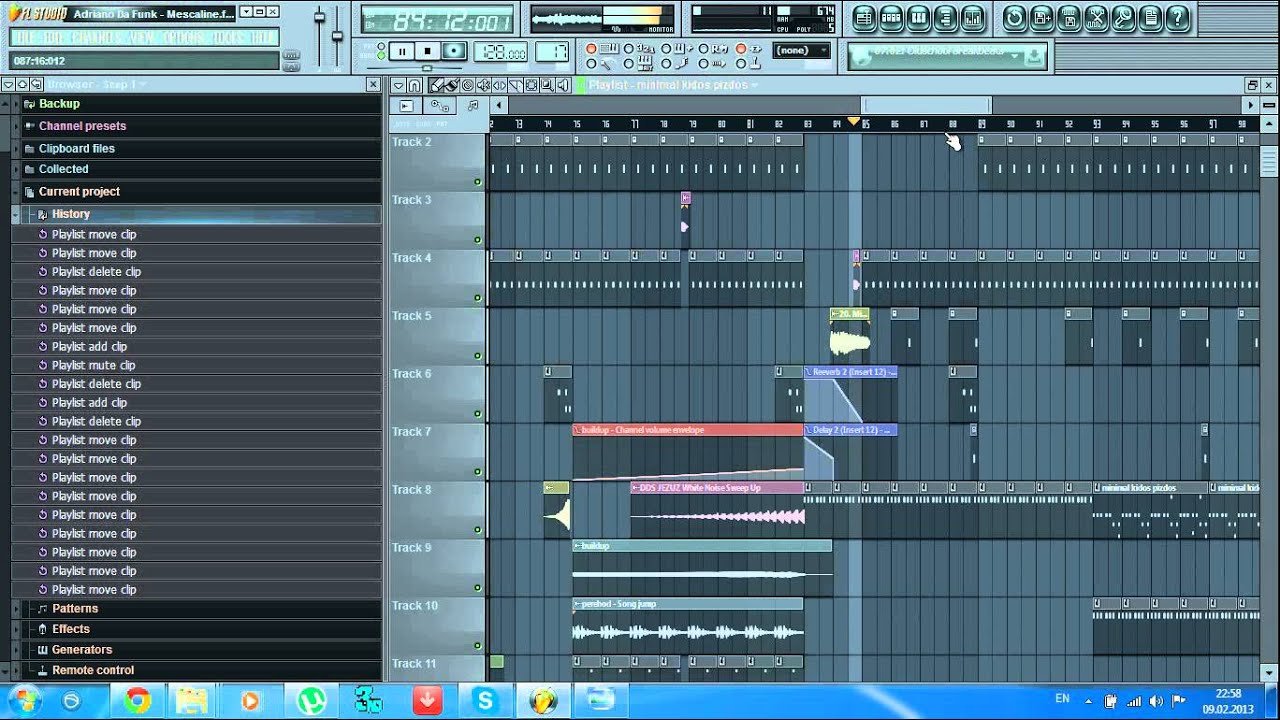1280x720 pixels.
Task: Mute Track 8 via its green dot
Action: pos(477,530)
